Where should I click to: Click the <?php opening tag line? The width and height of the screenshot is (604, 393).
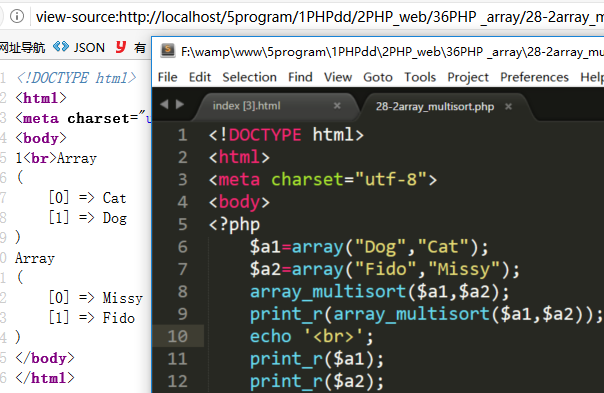click(234, 225)
